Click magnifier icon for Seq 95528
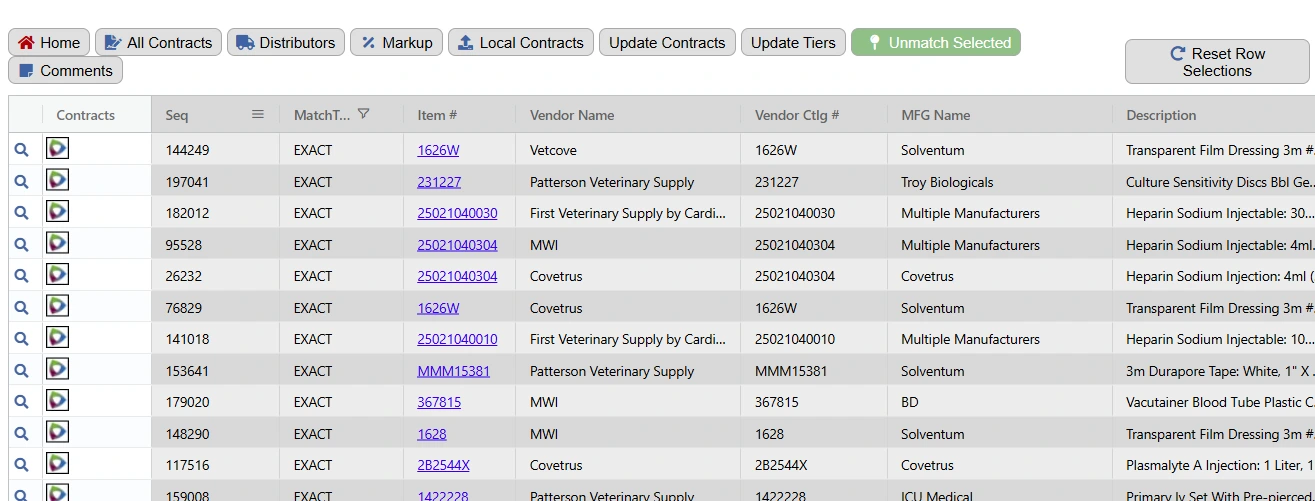The image size is (1315, 501). pos(21,245)
